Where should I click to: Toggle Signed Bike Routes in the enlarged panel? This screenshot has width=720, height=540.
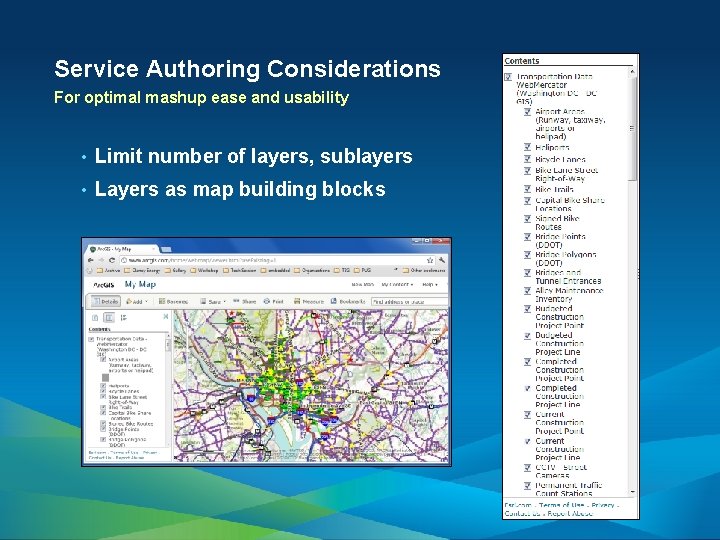tap(528, 219)
